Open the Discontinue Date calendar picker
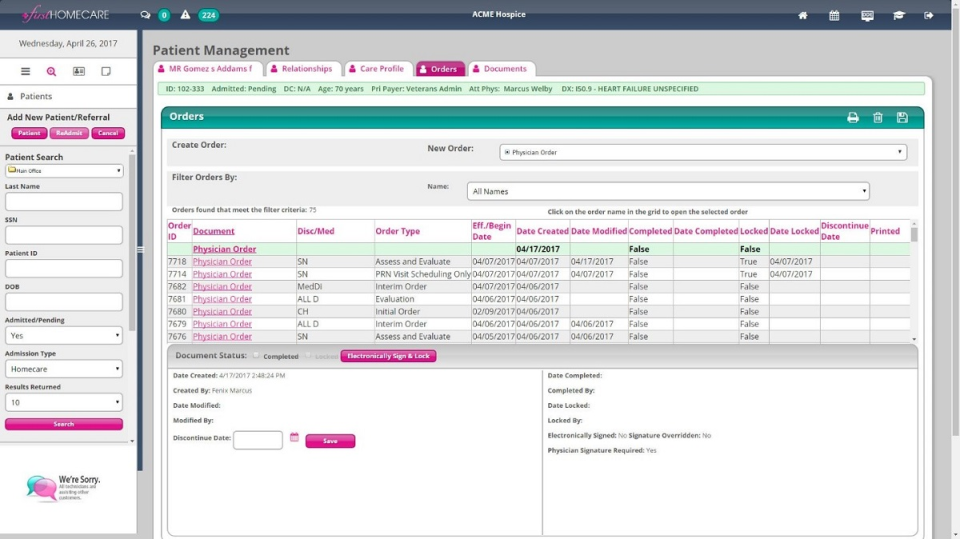This screenshot has height=539, width=960. pyautogui.click(x=294, y=438)
